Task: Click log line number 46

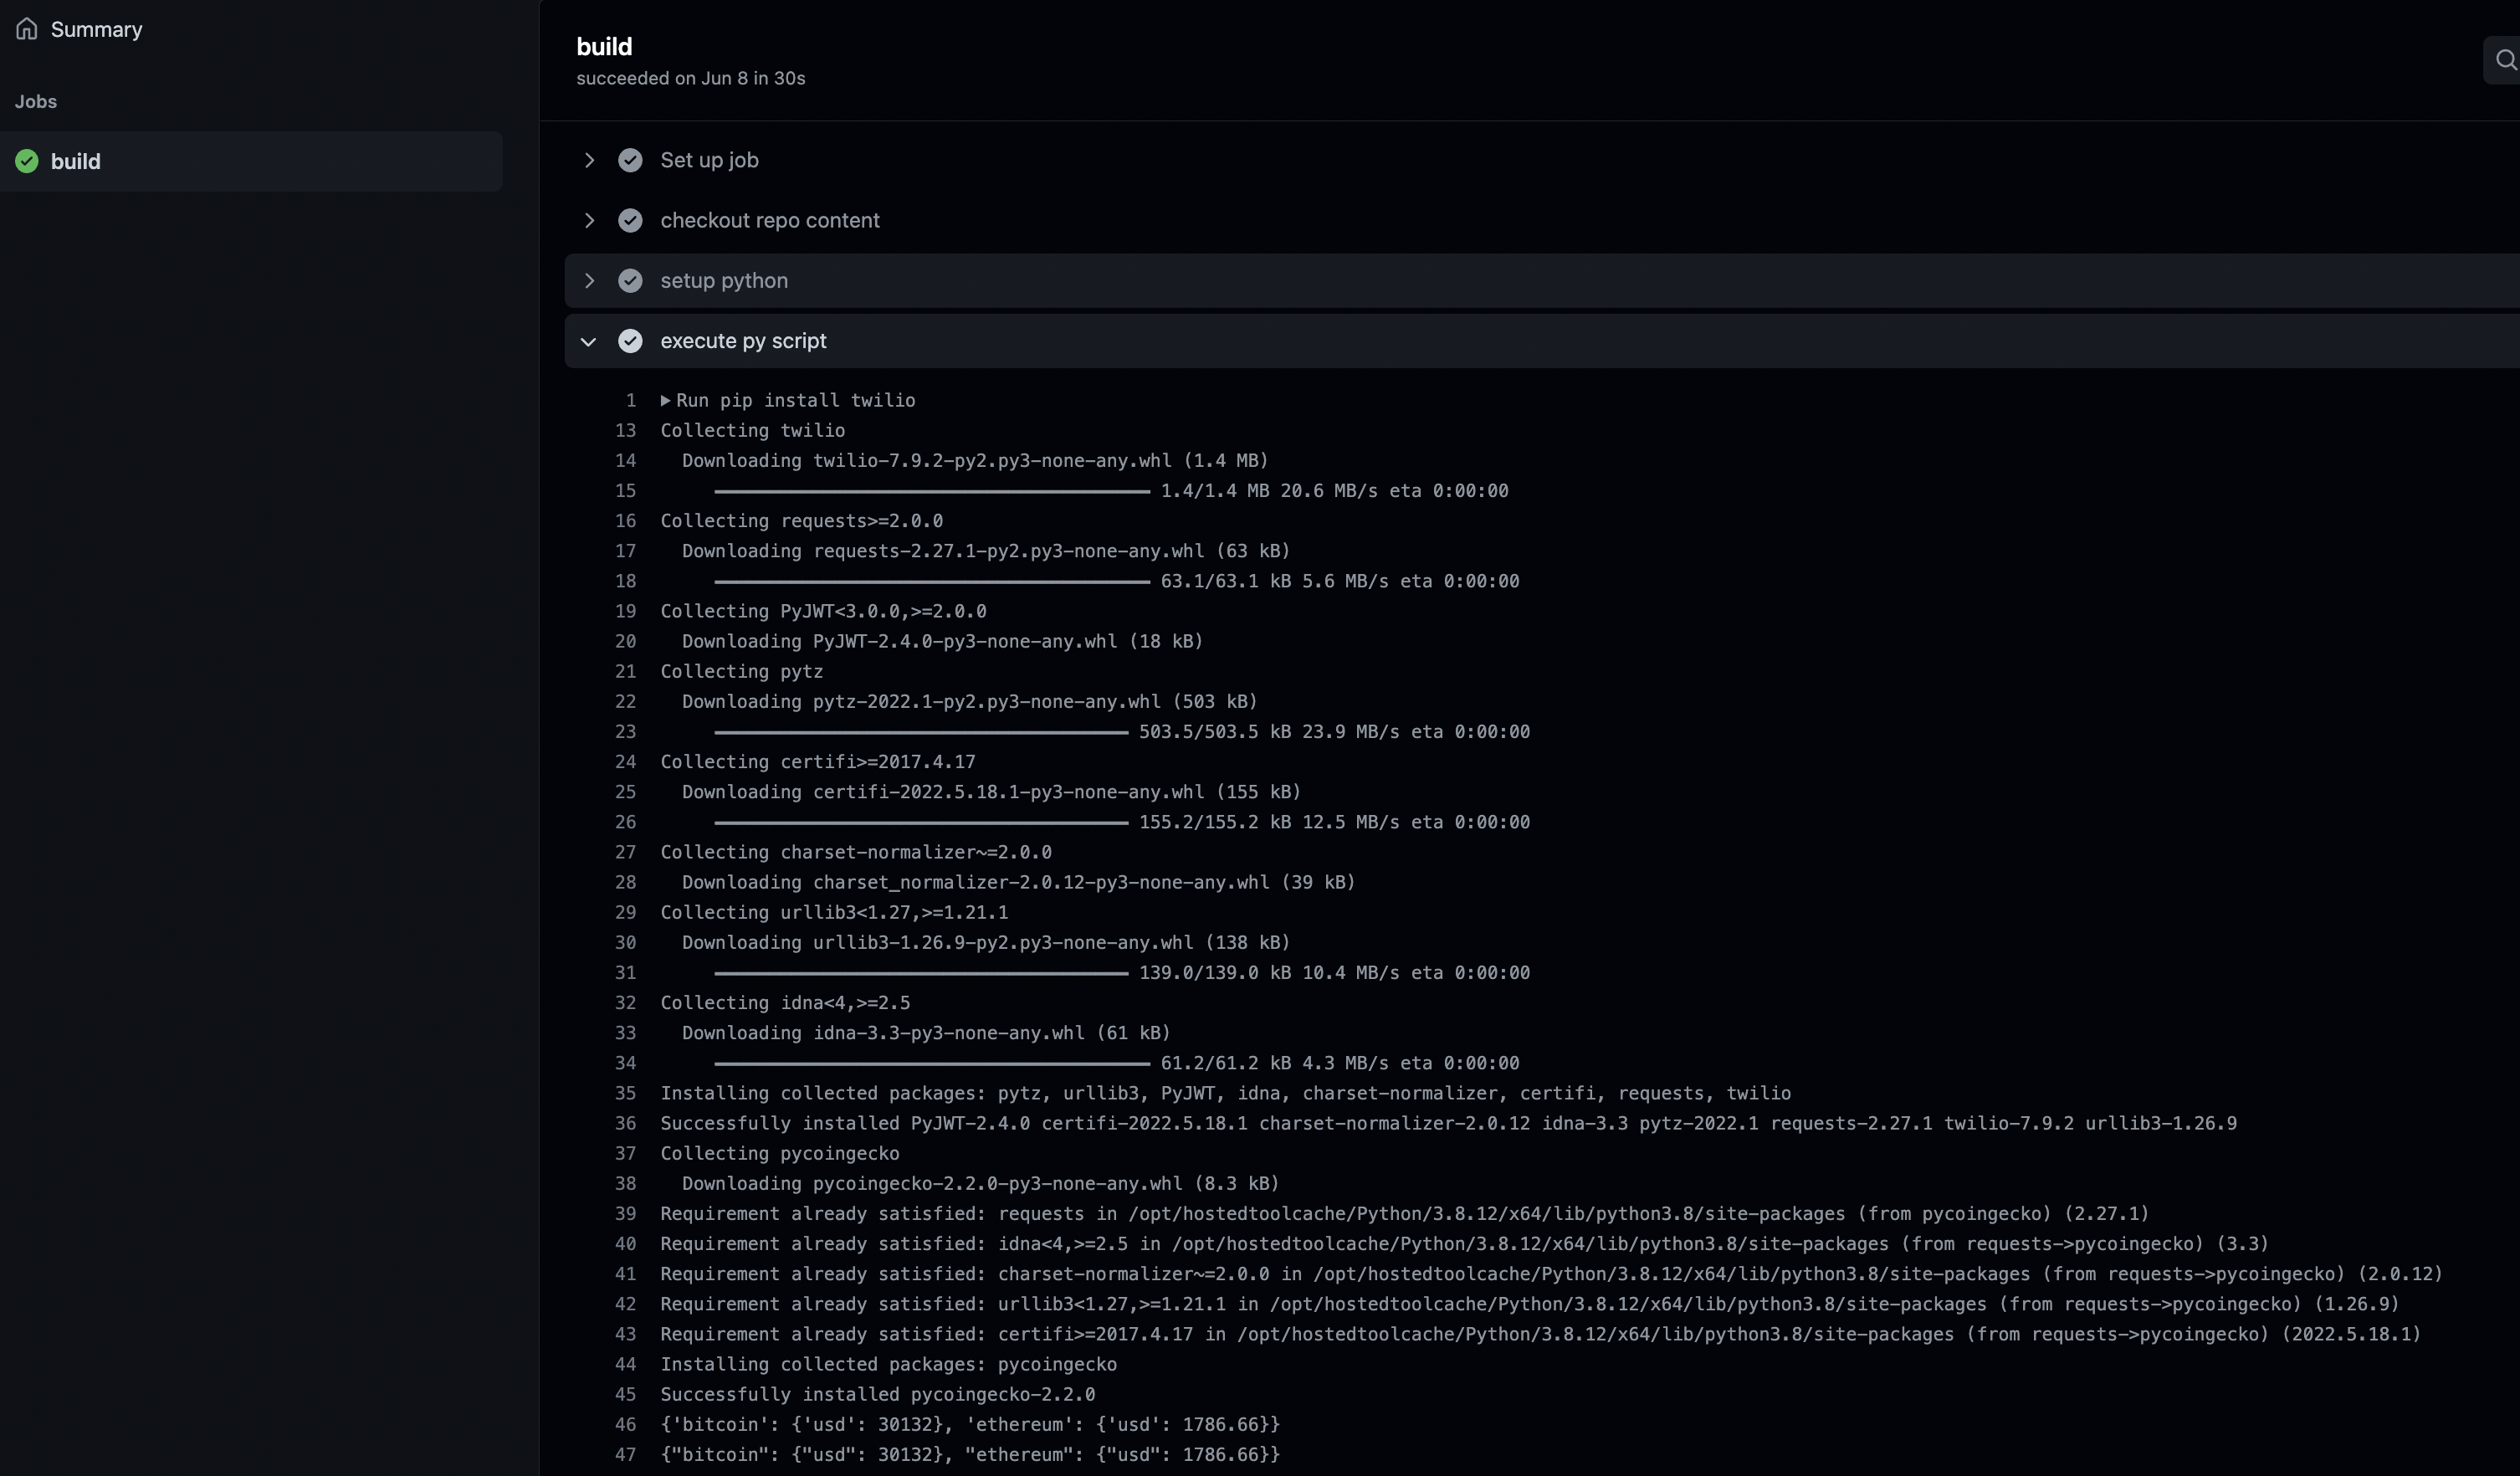Action: (626, 1424)
